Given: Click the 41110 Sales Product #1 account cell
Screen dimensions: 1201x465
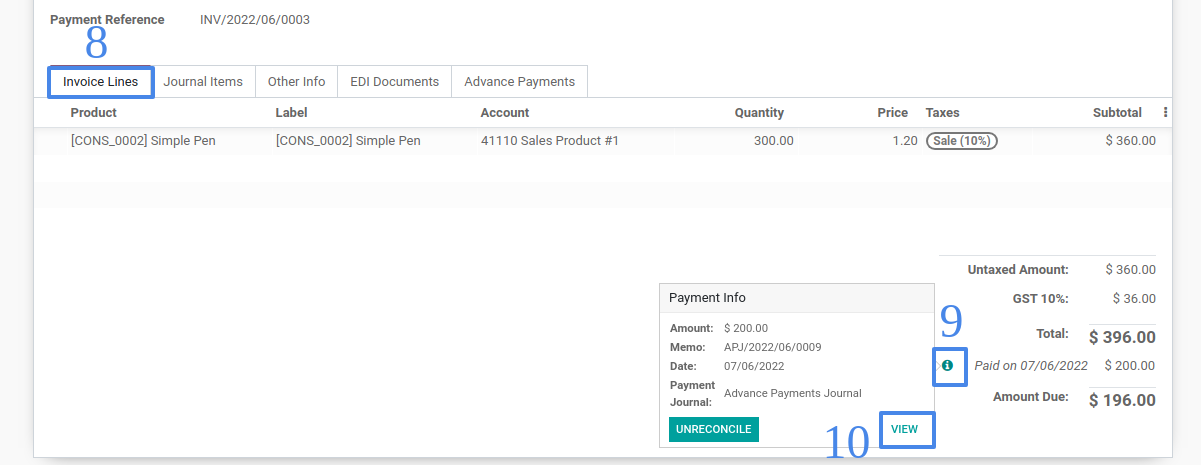Looking at the screenshot, I should (550, 141).
